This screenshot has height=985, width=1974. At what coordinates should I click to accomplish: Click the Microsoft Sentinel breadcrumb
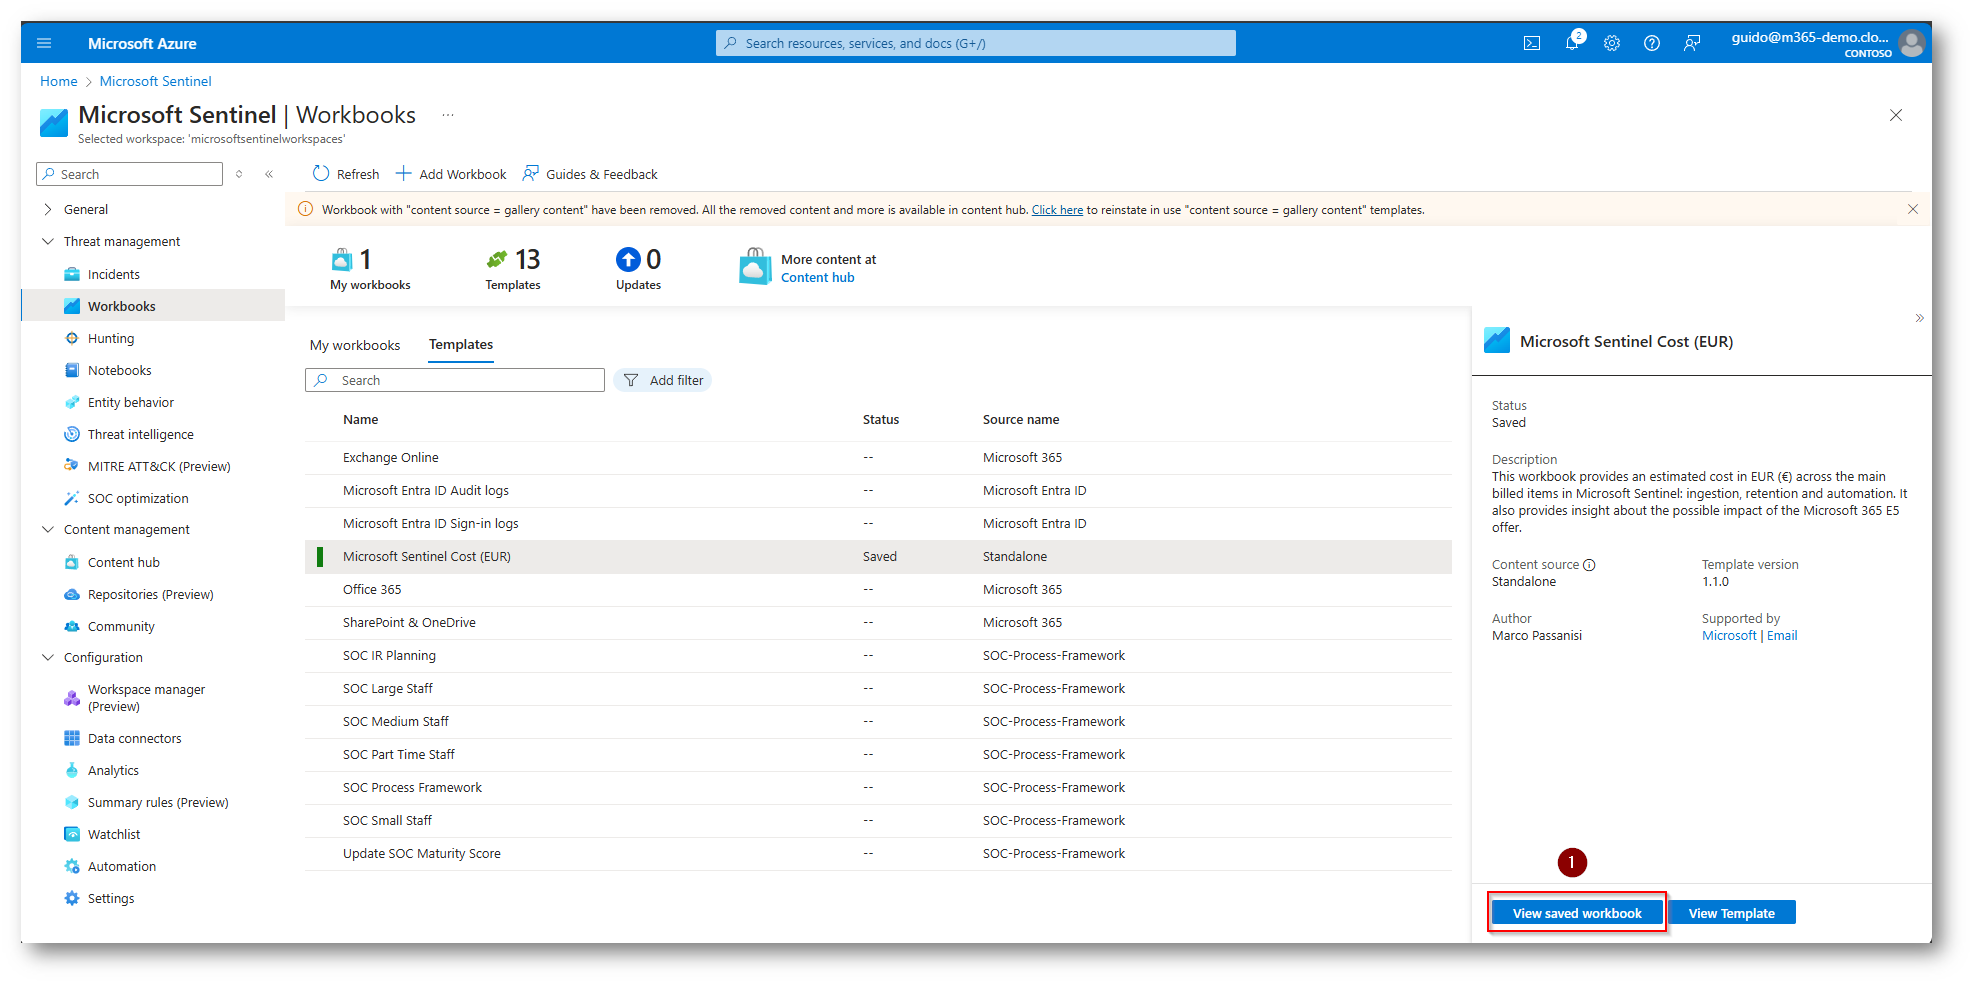pyautogui.click(x=156, y=81)
